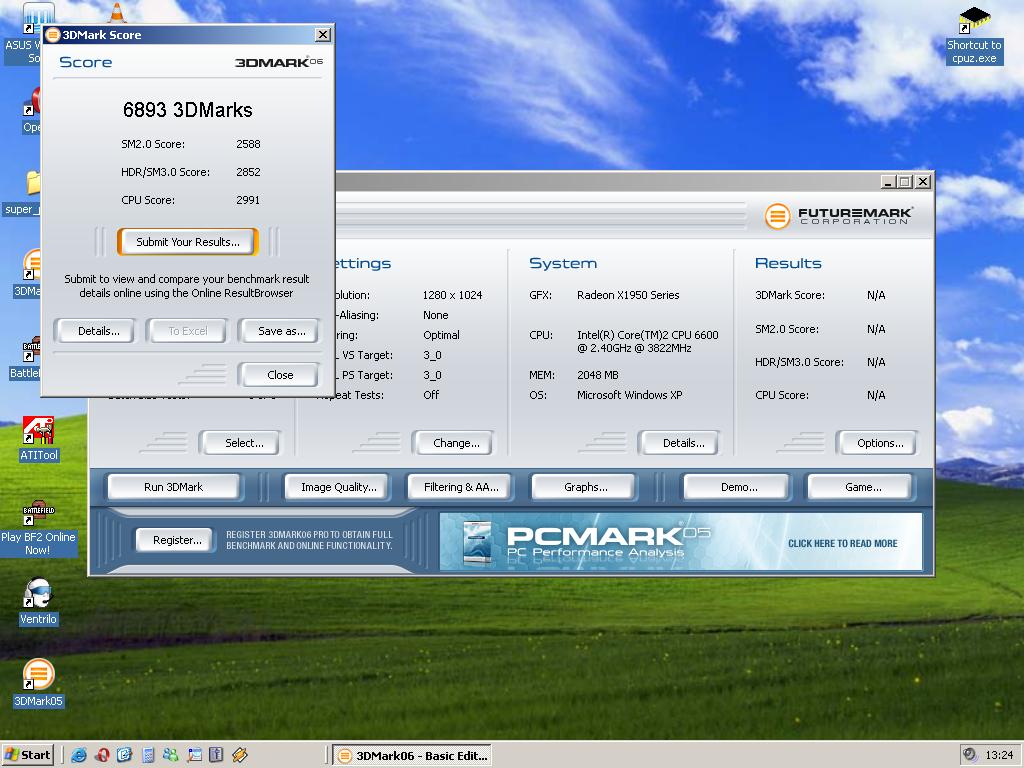Click Submit Your Results button
Screen dimensions: 1024x768
188,242
